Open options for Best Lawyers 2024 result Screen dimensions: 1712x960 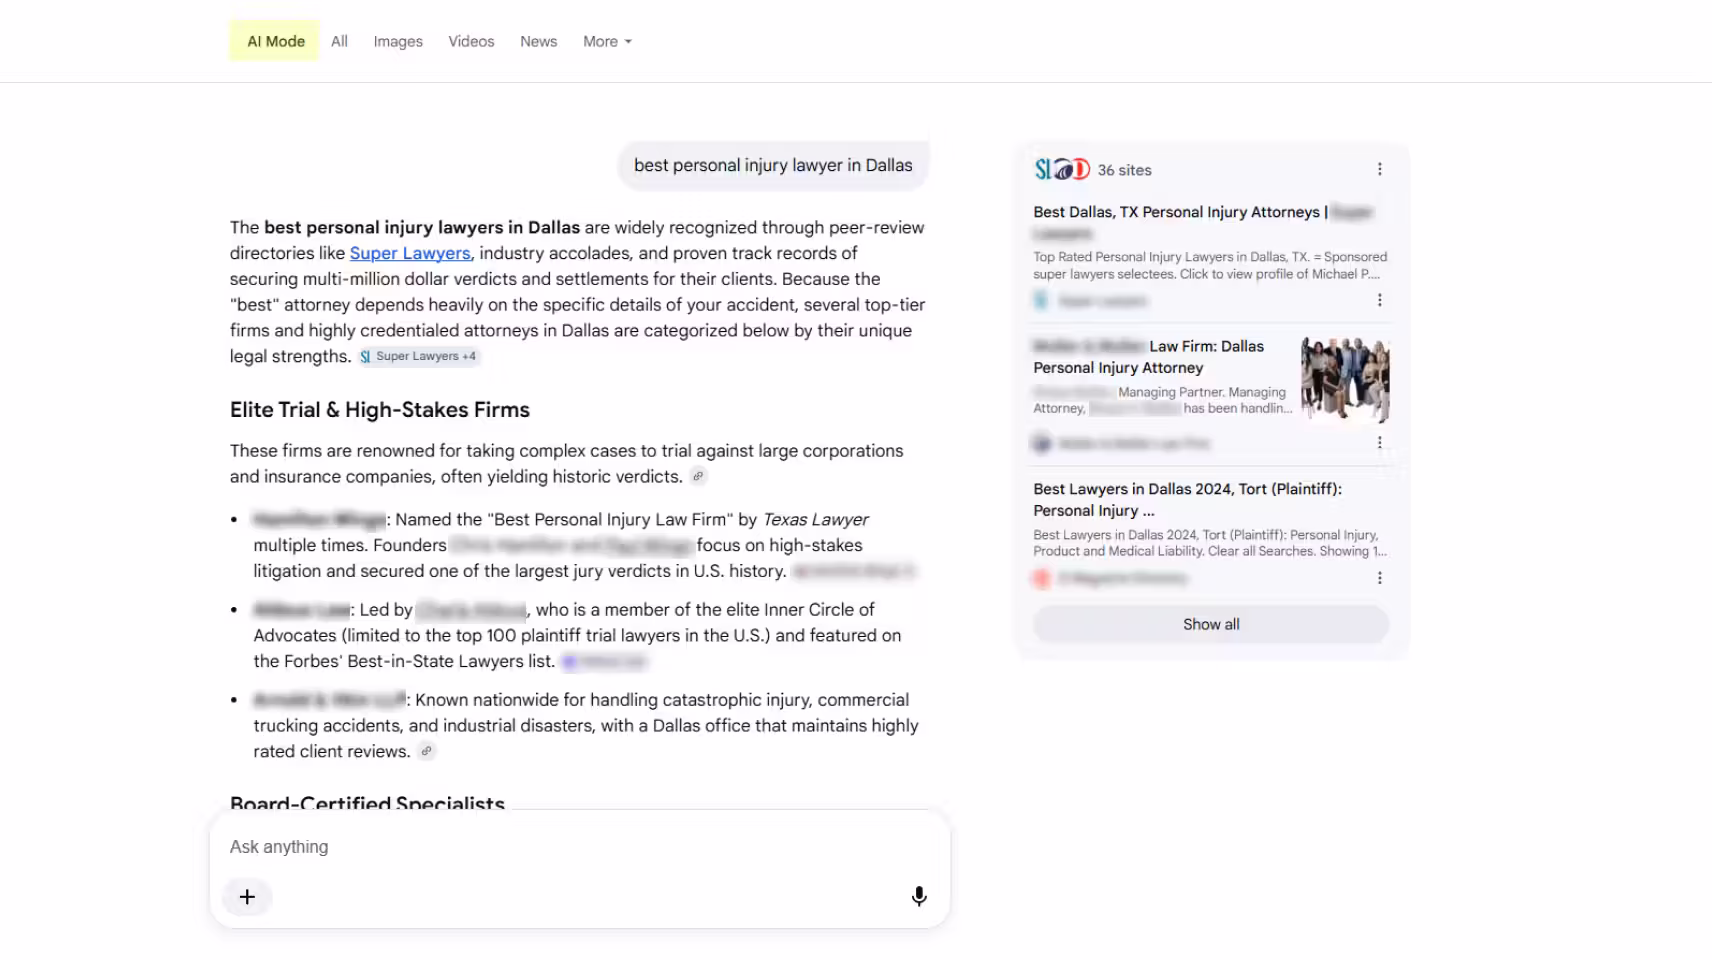pos(1379,578)
